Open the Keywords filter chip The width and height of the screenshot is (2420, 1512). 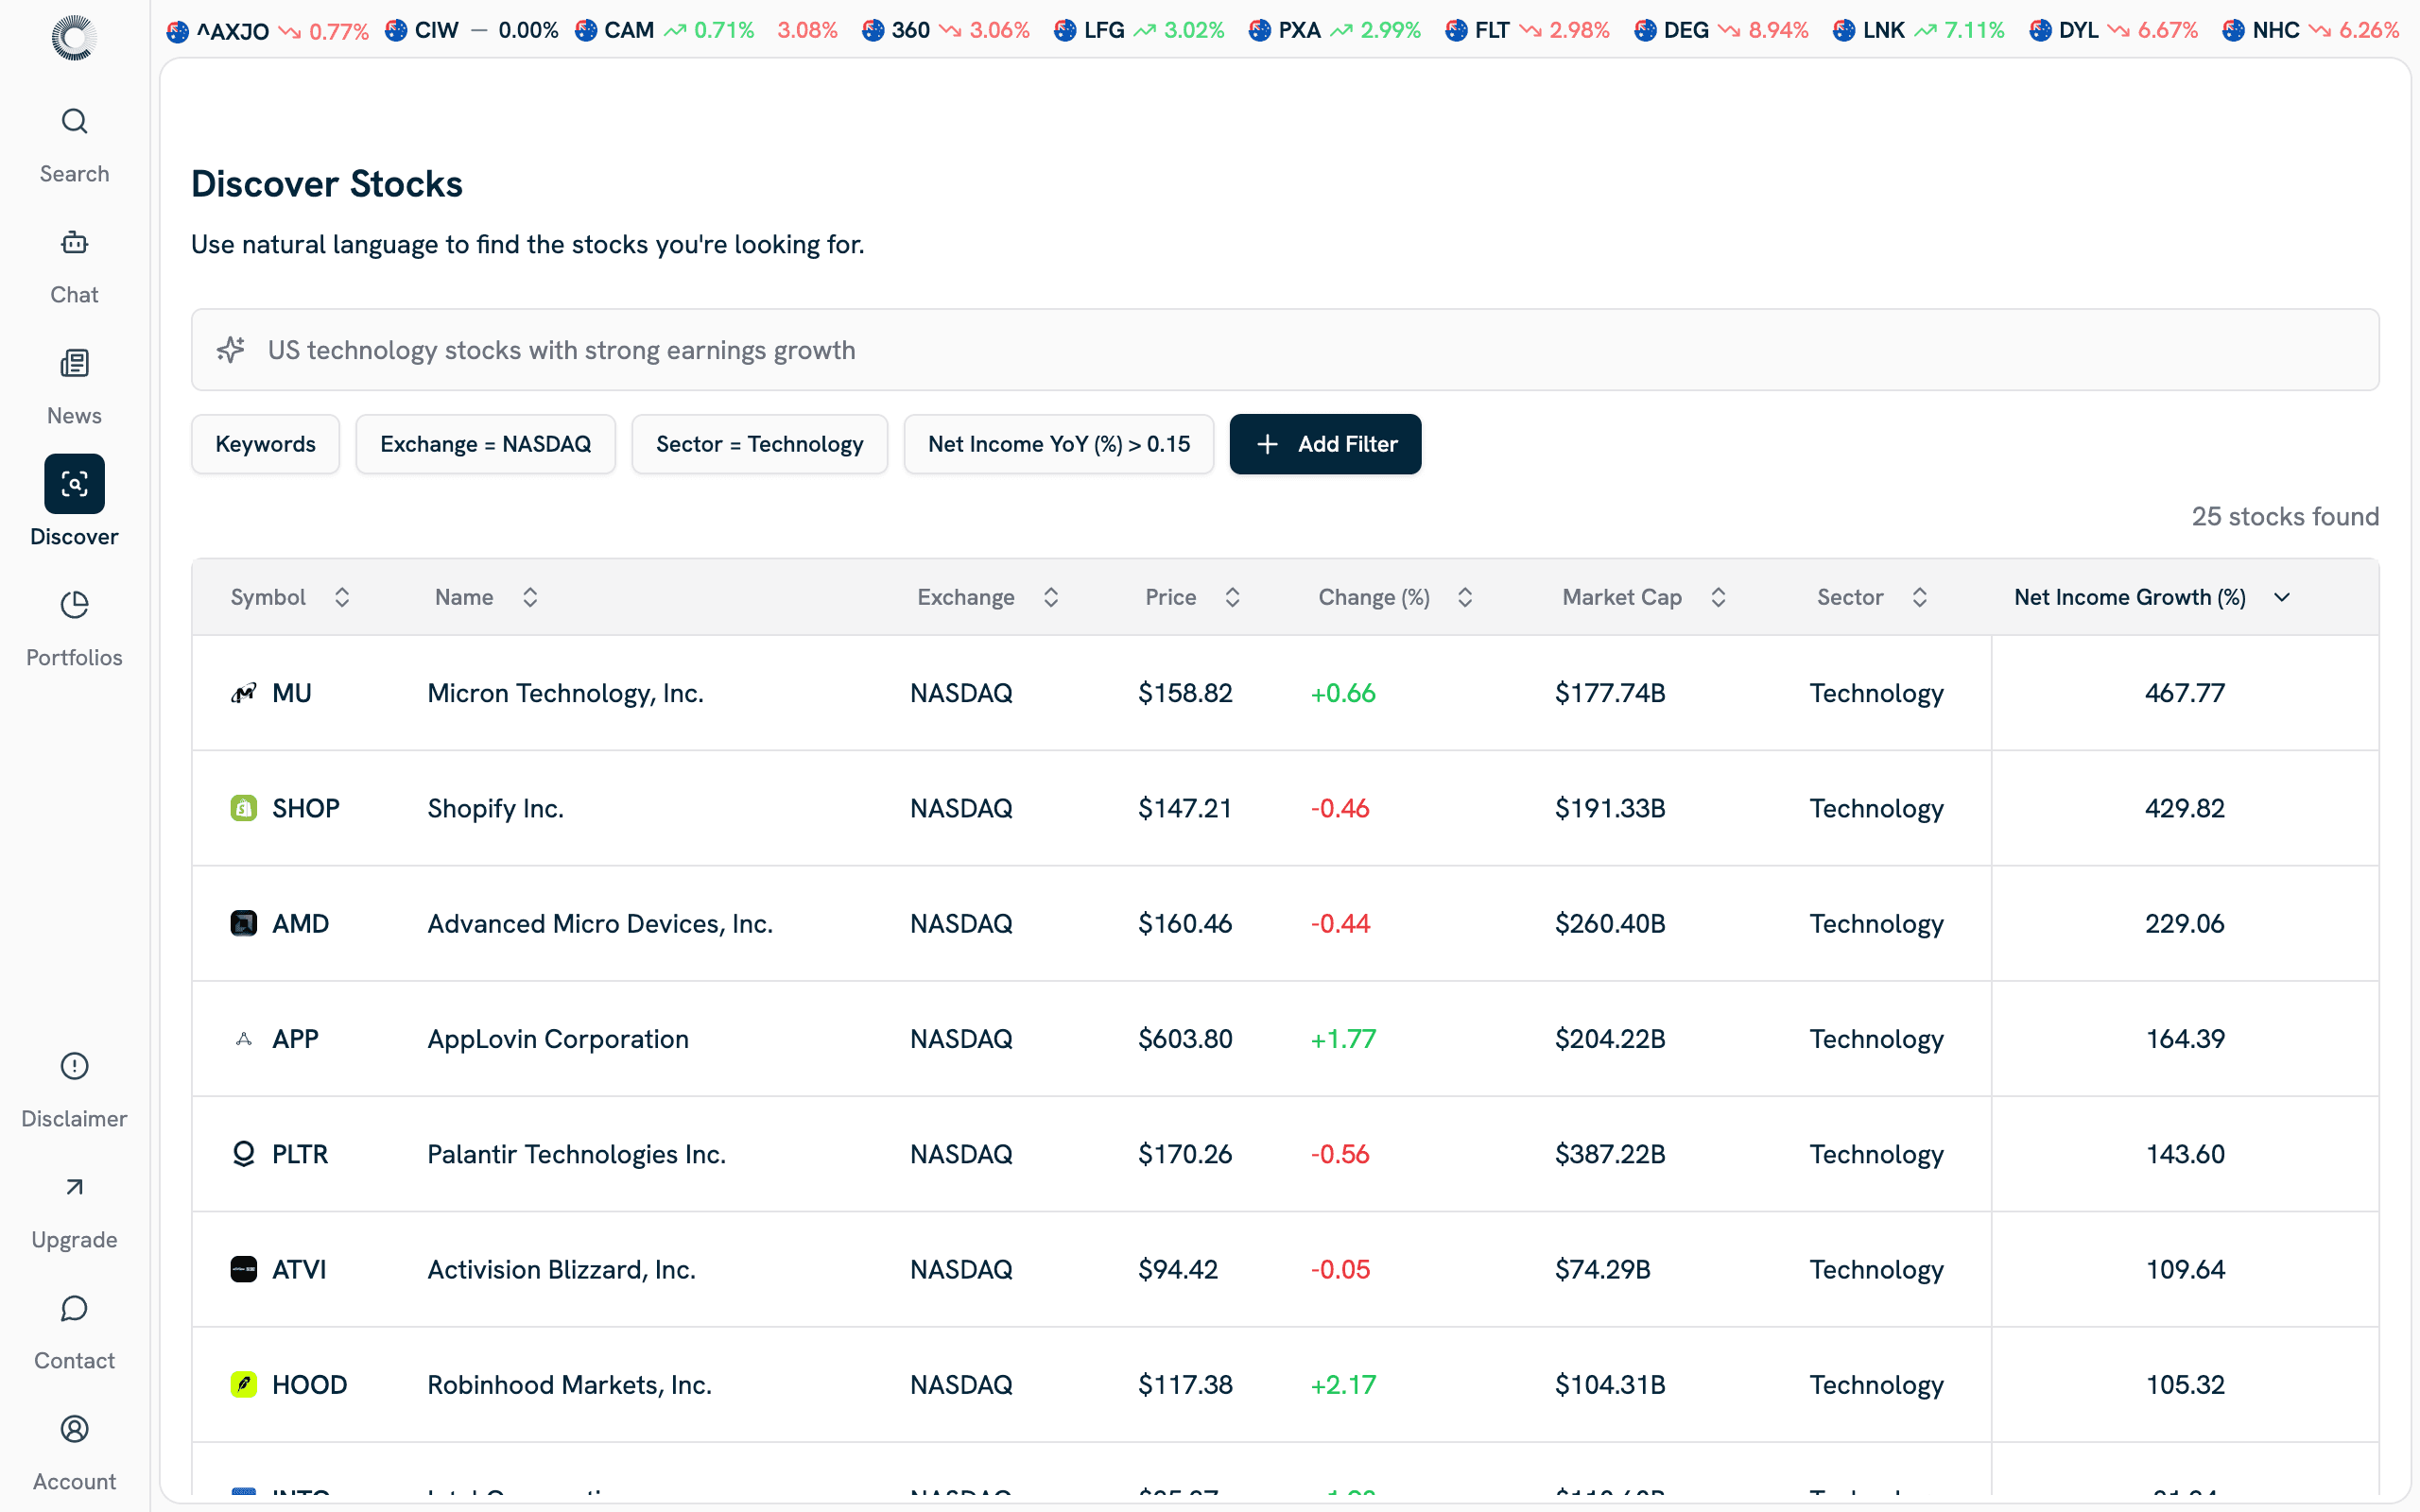coord(265,443)
